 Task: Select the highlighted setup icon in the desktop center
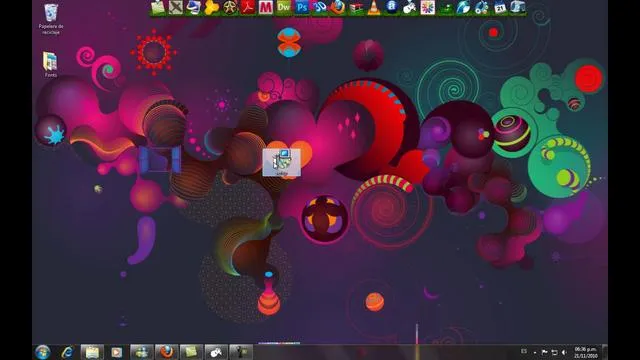(282, 162)
